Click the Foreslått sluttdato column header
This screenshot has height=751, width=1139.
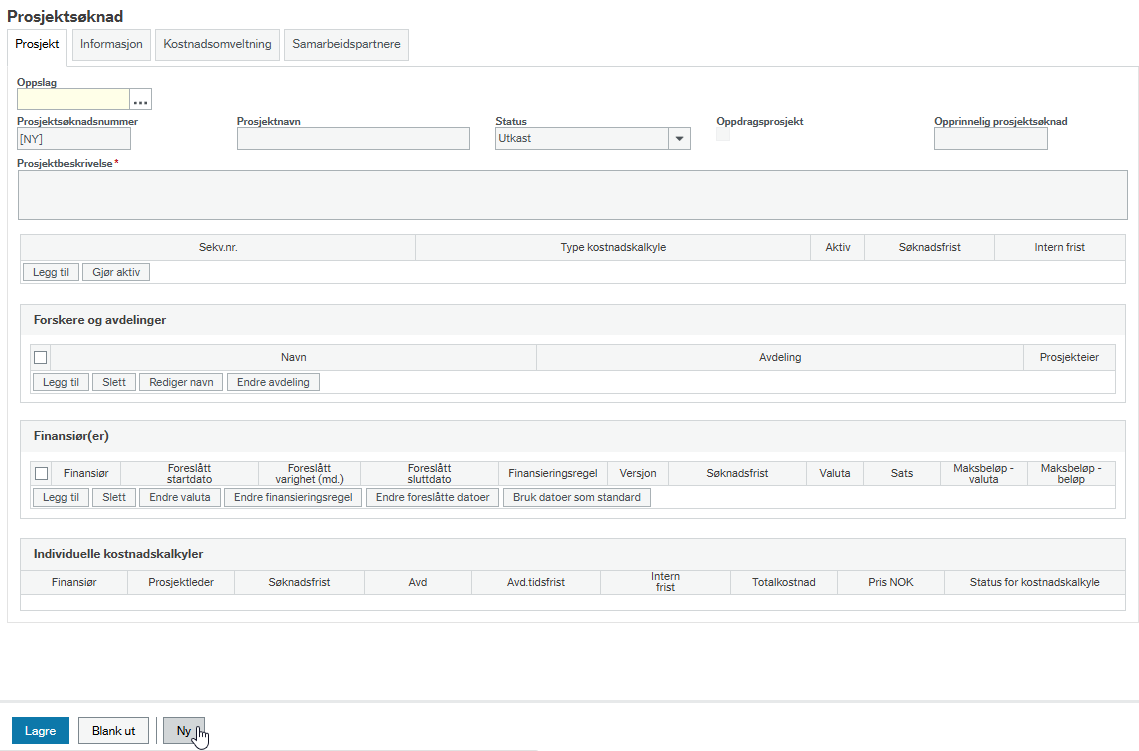tap(429, 474)
